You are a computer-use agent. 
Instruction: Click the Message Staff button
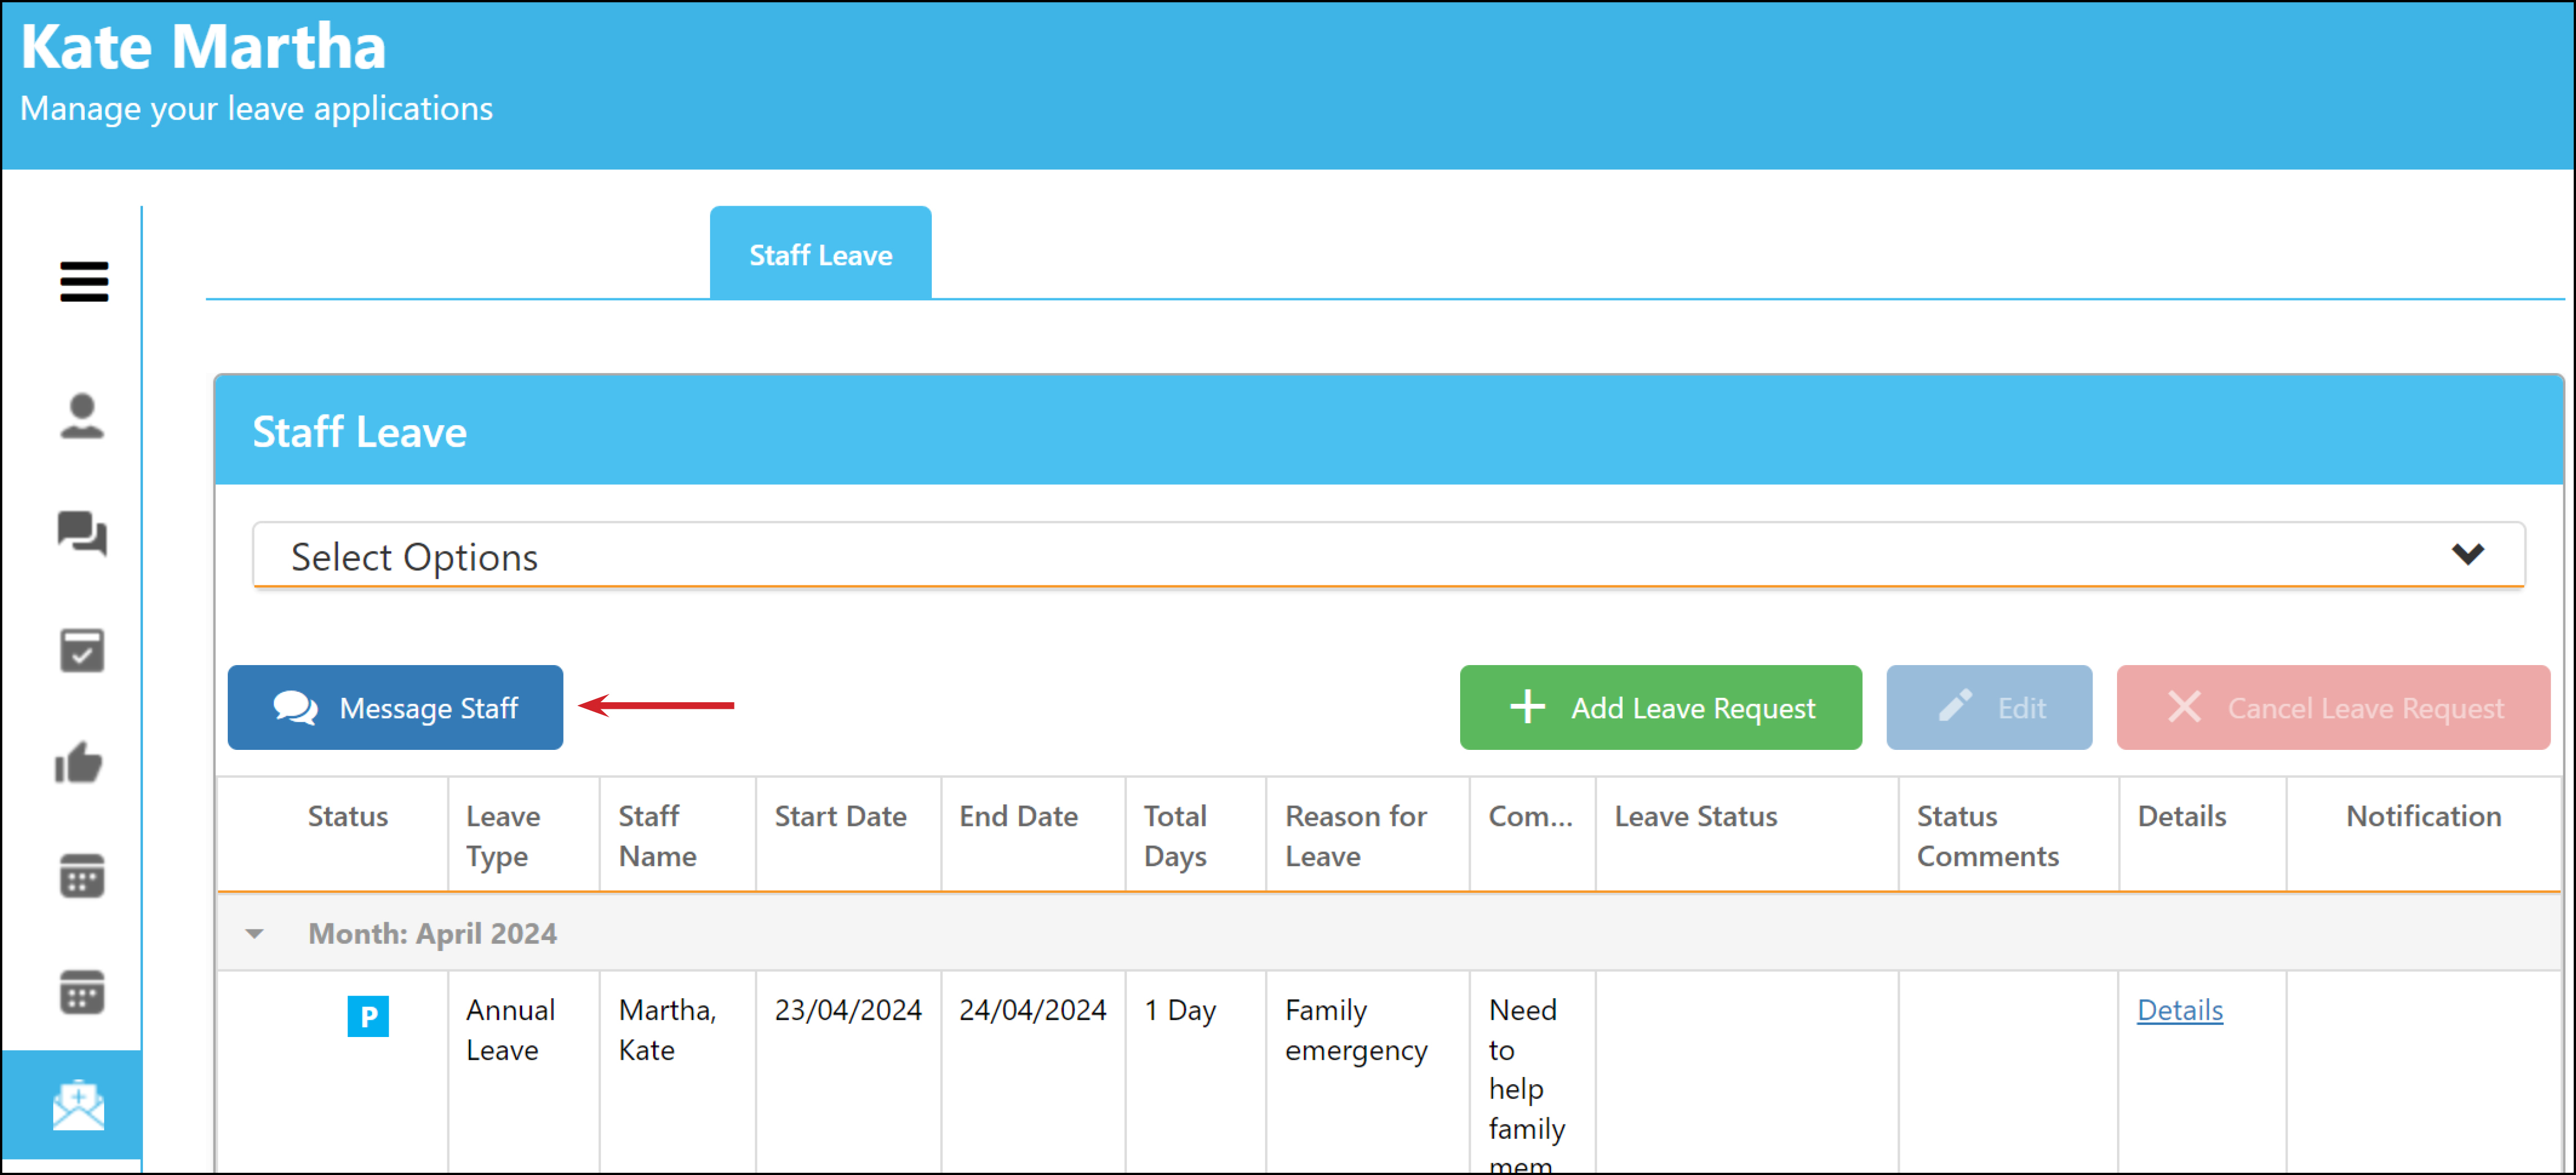click(395, 707)
